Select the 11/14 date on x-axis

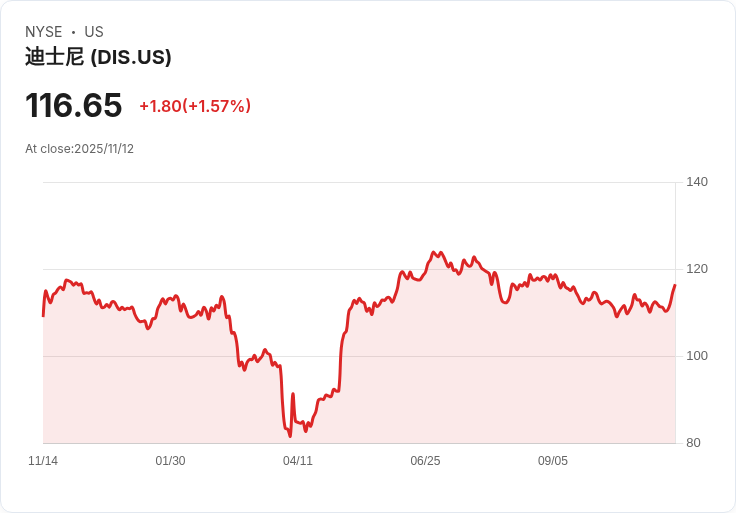click(43, 461)
